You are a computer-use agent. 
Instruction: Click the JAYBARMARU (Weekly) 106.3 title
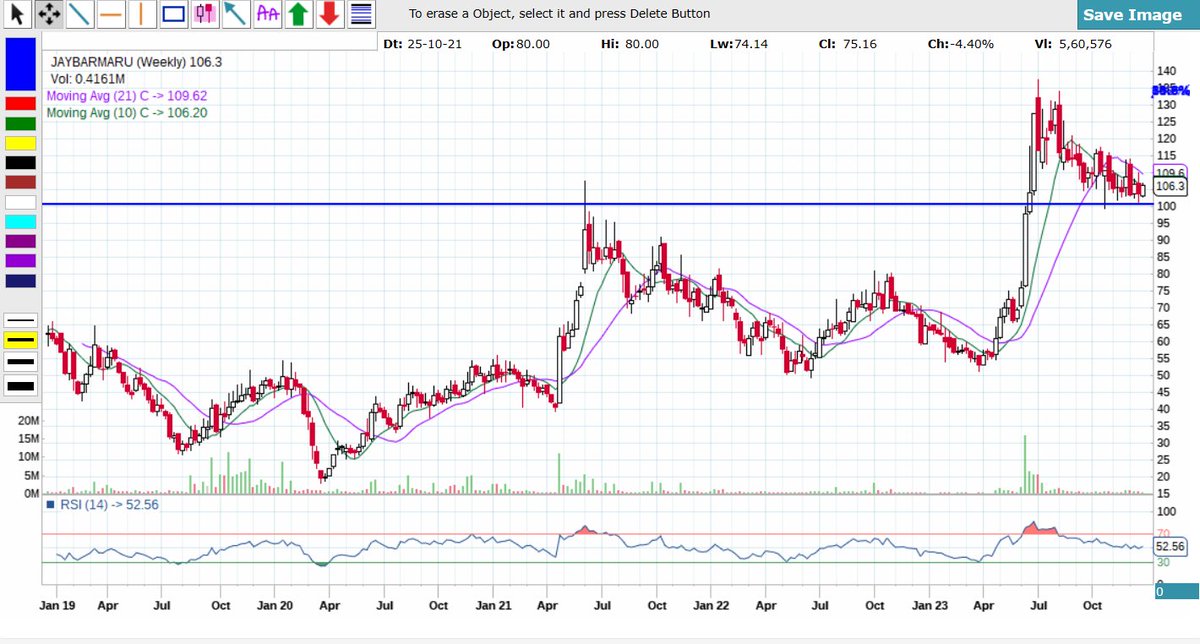pos(136,61)
